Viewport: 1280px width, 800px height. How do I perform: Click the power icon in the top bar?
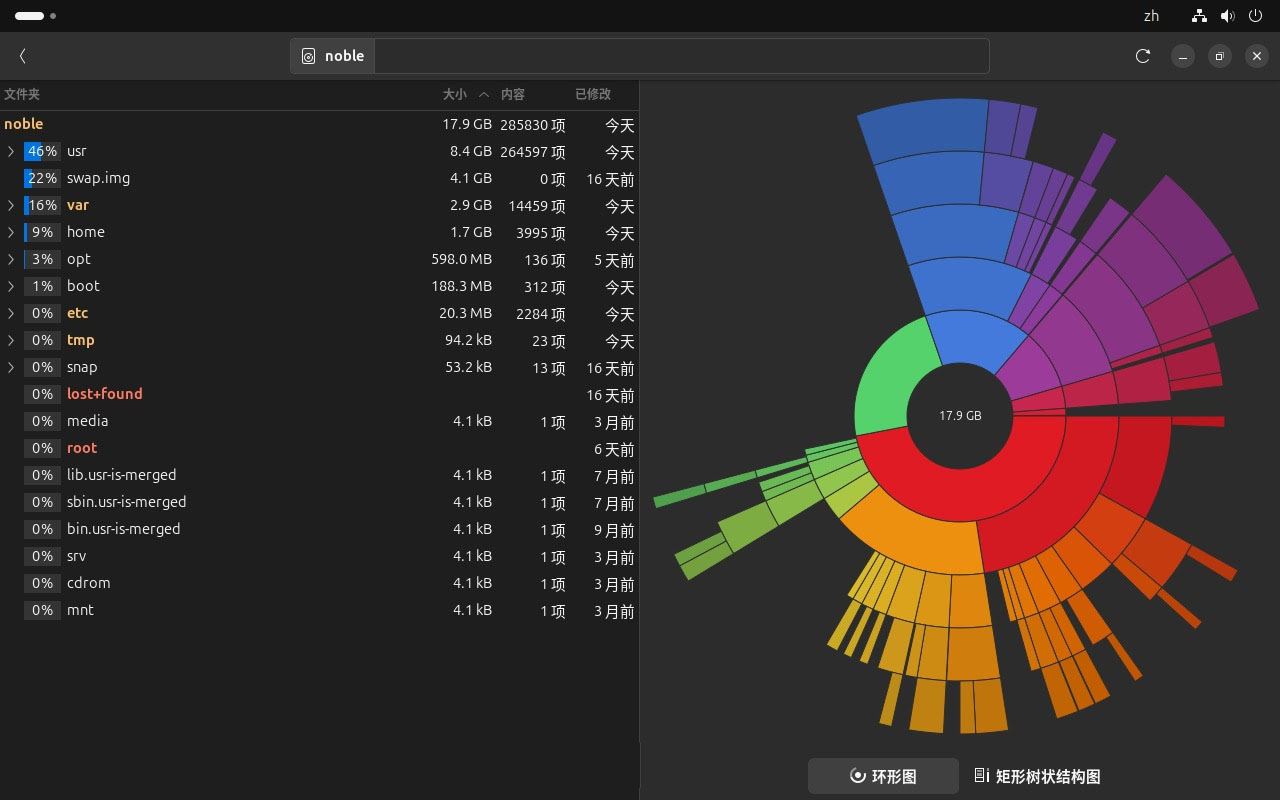click(x=1255, y=16)
